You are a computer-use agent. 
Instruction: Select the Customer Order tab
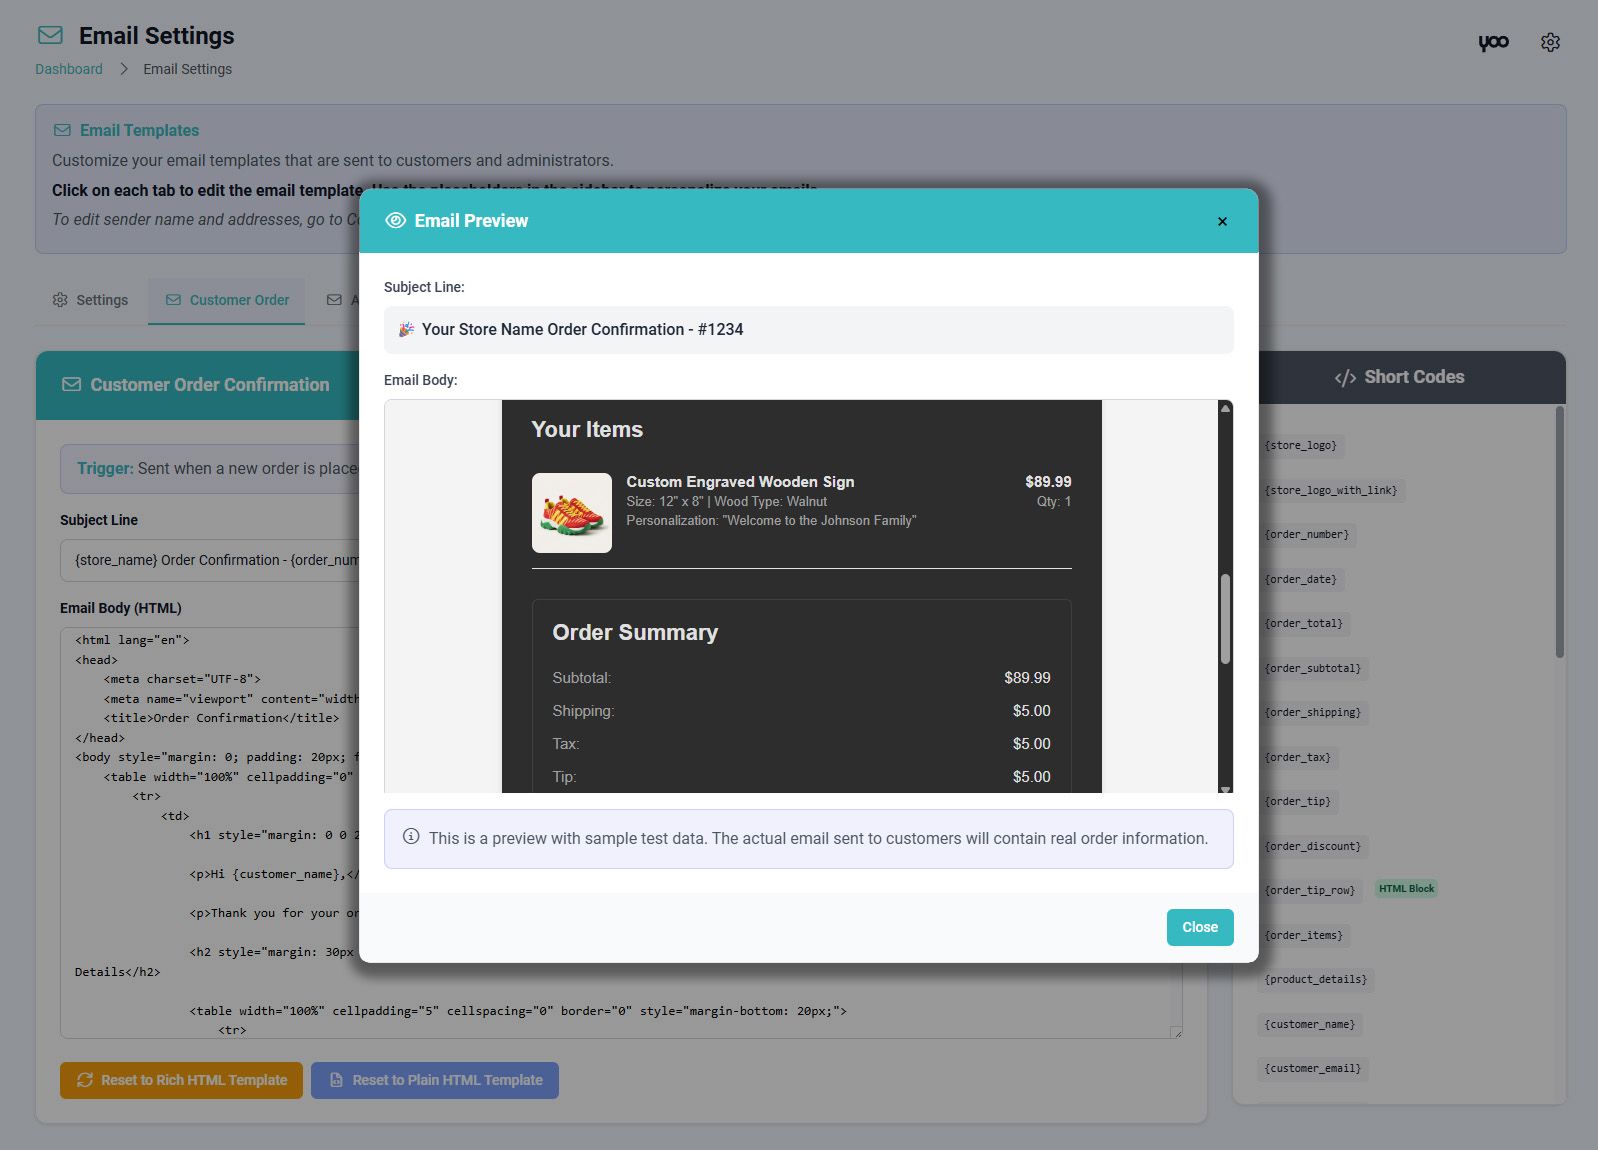pyautogui.click(x=227, y=300)
